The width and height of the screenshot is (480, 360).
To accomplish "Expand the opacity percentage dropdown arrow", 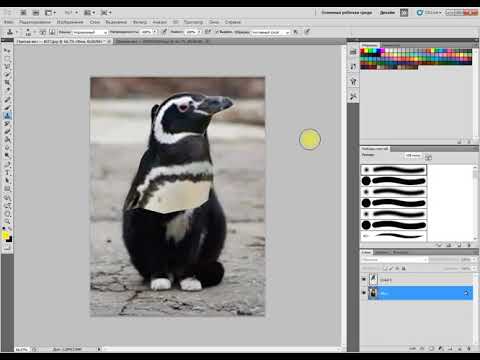I will (155, 32).
